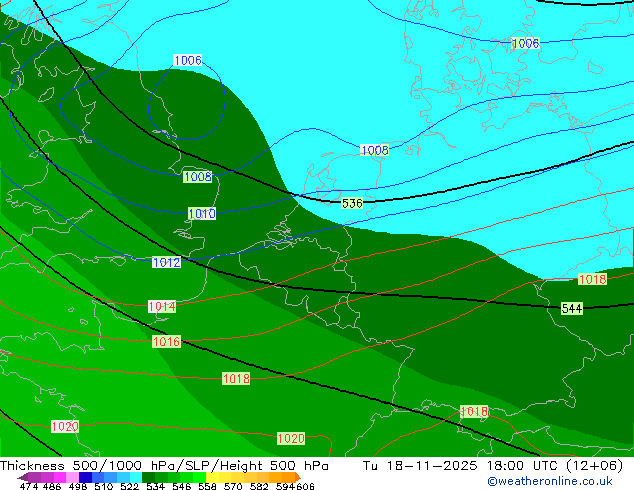Click the 510 legend value
This screenshot has height=490, width=634.
(x=104, y=486)
